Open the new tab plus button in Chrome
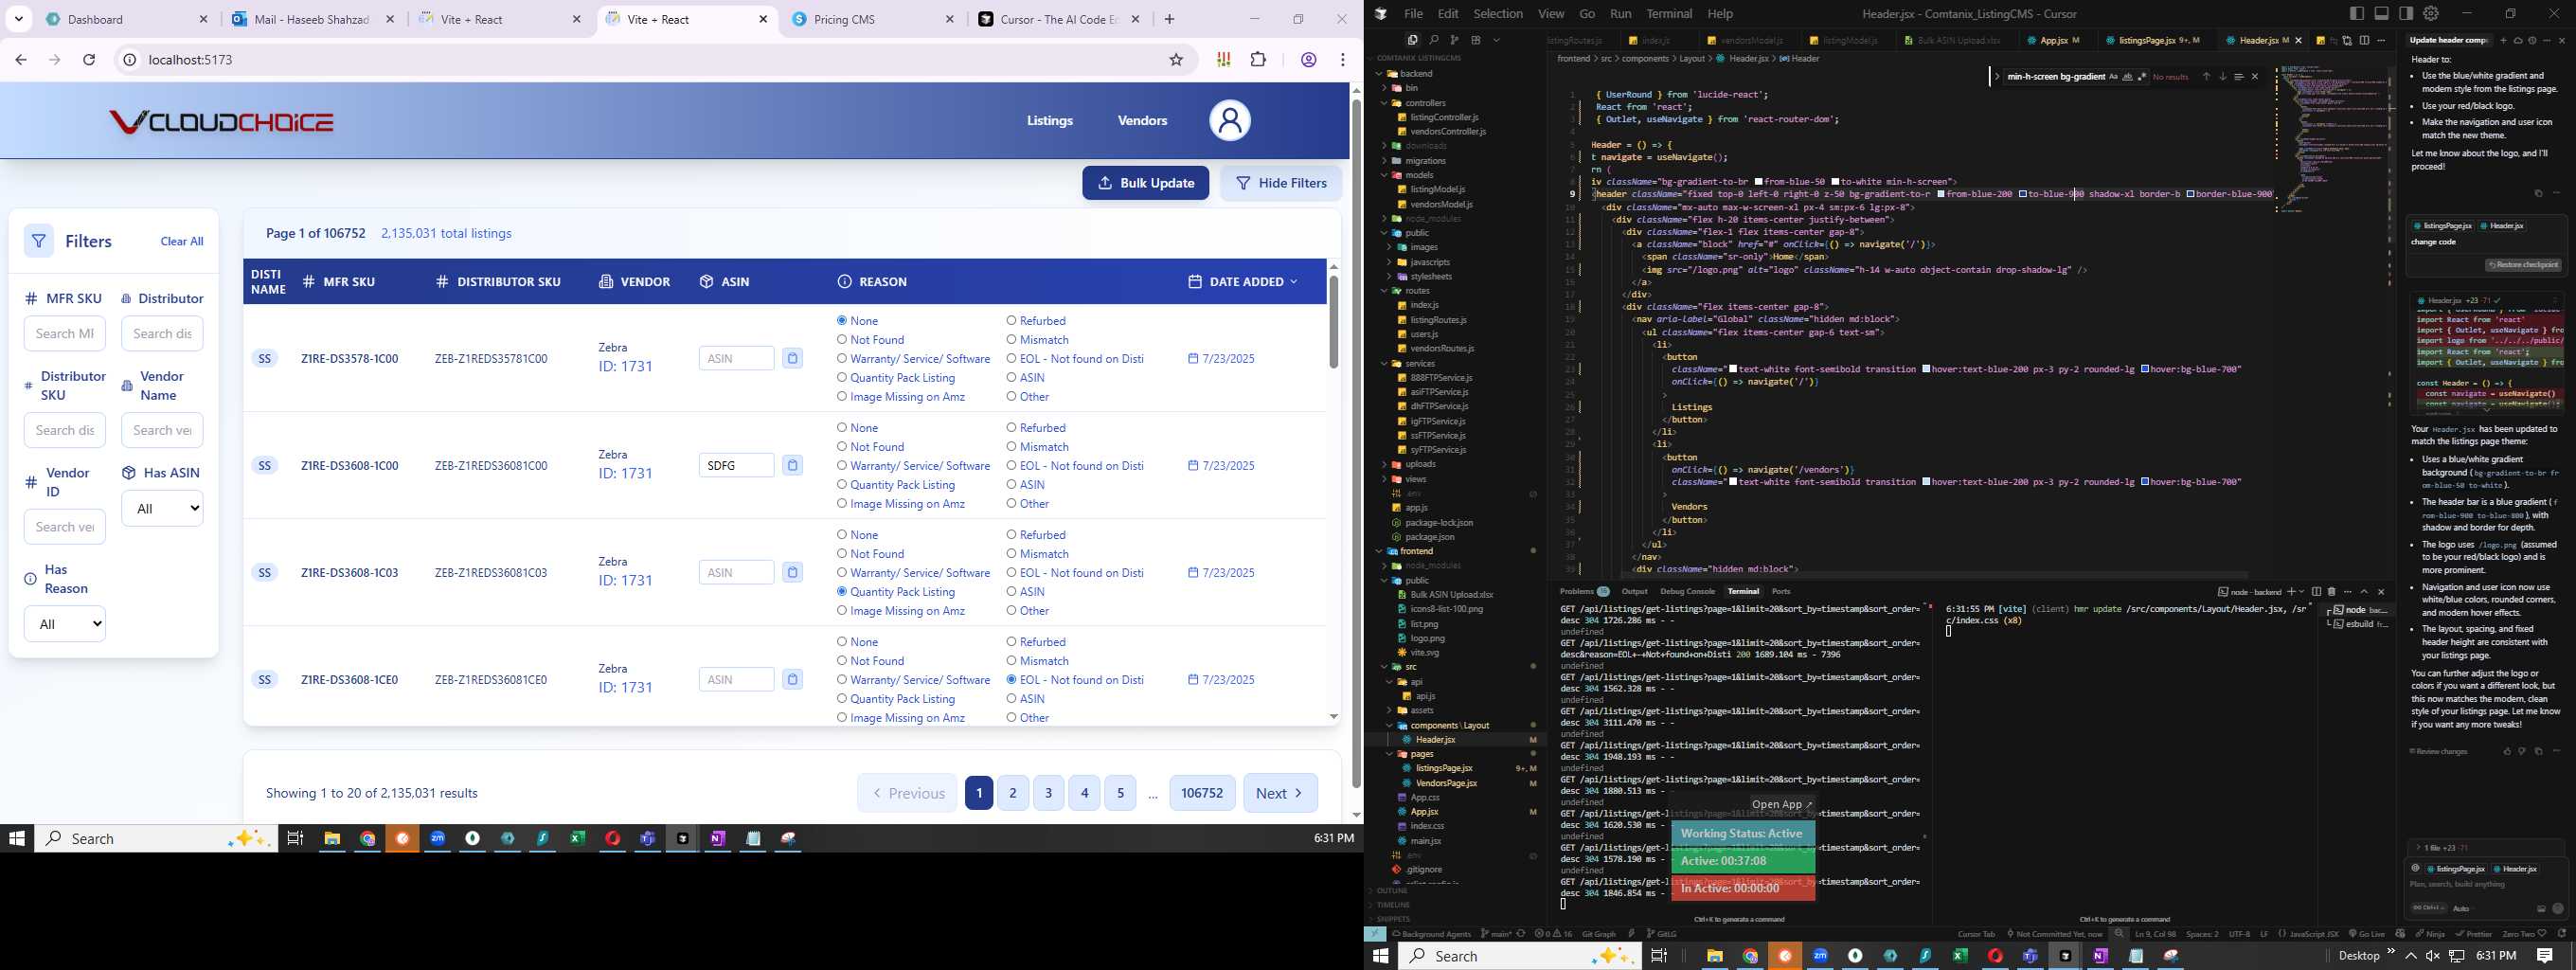 pos(1169,19)
